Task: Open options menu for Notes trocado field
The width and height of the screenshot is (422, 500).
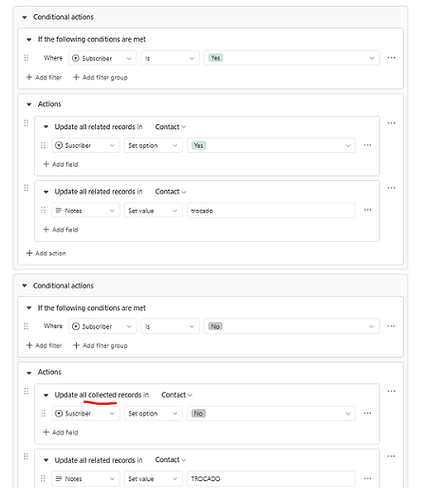Action: 367,210
